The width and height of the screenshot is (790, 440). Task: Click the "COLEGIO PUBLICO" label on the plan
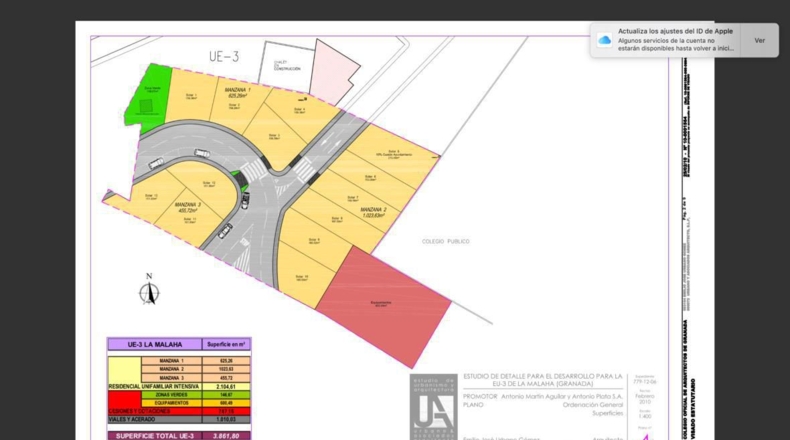click(x=445, y=241)
